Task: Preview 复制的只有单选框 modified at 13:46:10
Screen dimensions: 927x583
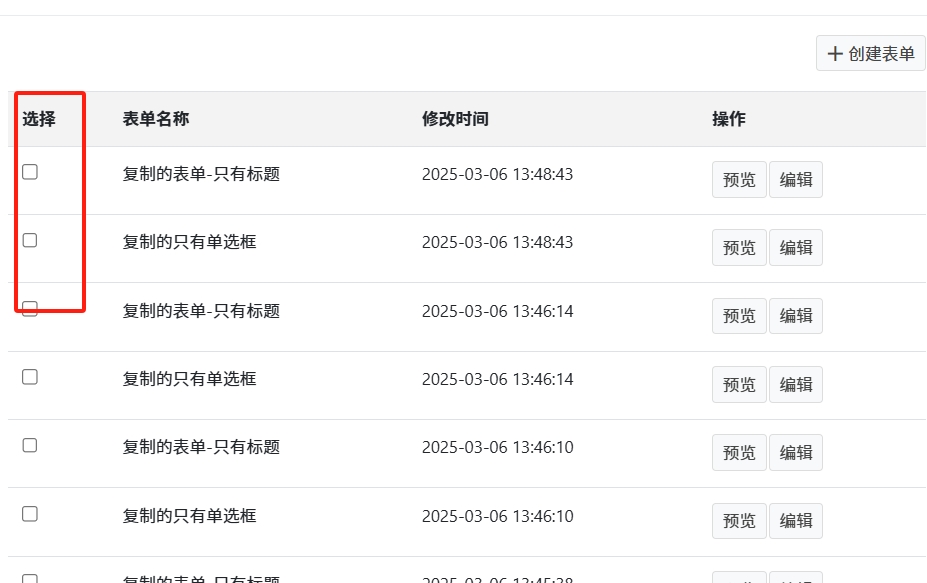Action: 739,521
